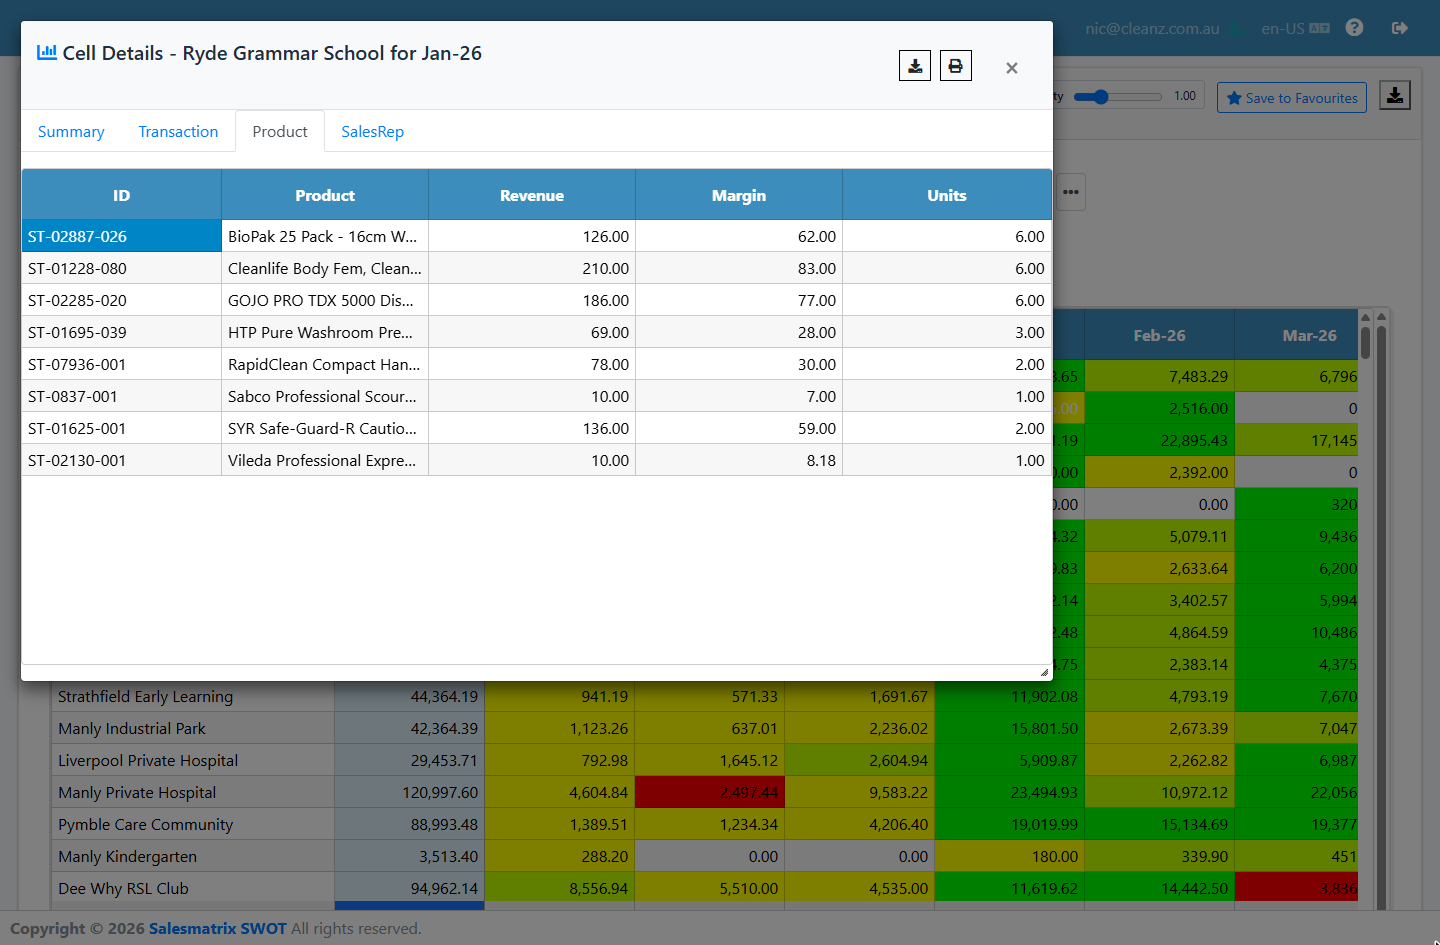Click the star Save to Favourites button
Image resolution: width=1440 pixels, height=945 pixels.
(1292, 98)
